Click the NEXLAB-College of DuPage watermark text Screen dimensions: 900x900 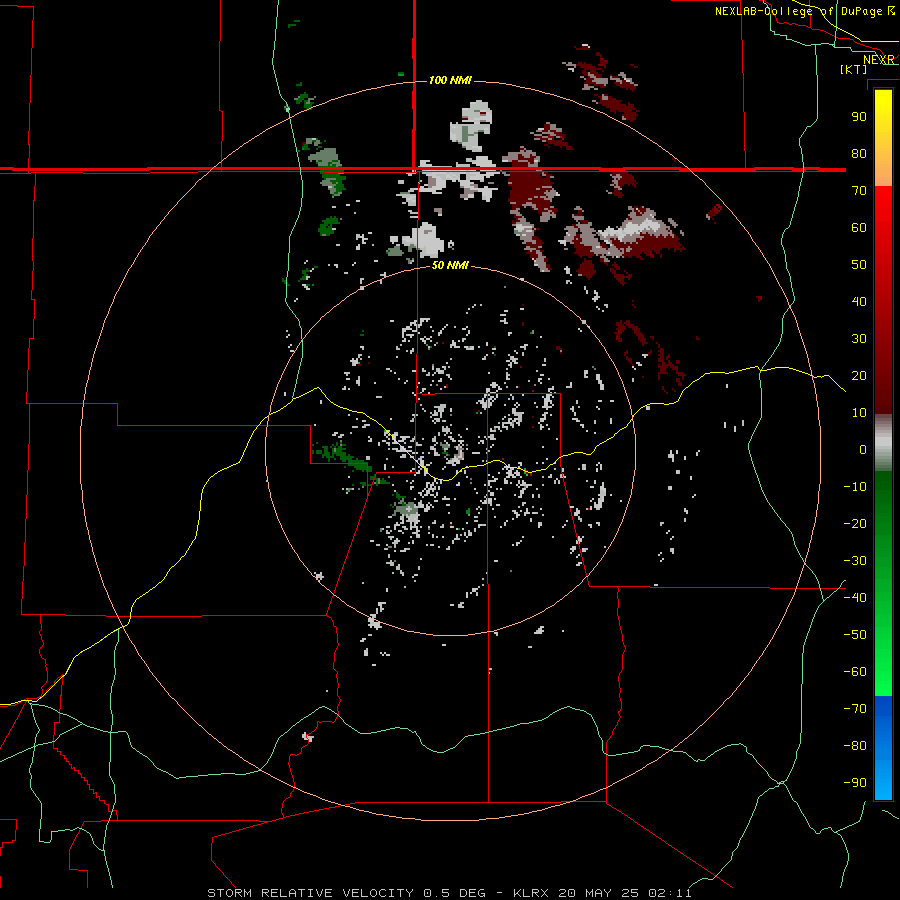click(x=804, y=11)
